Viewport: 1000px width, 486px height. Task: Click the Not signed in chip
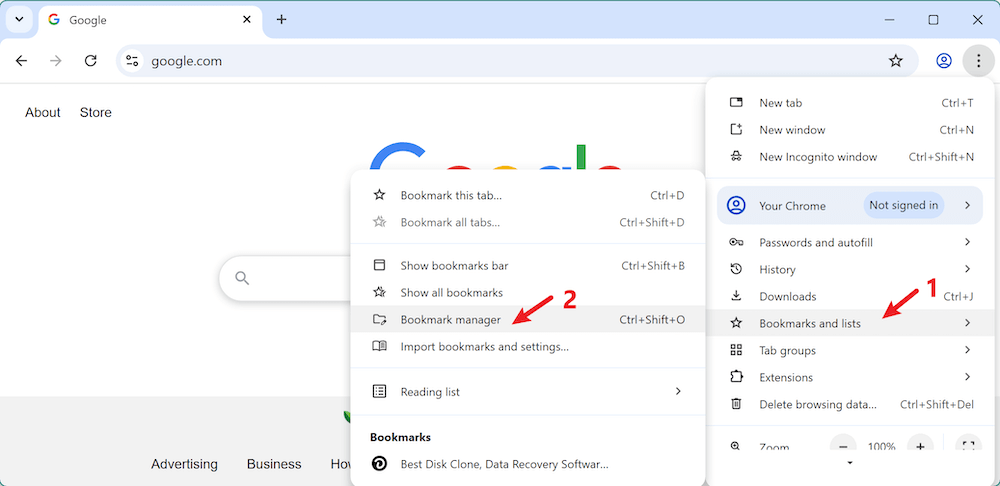pos(904,205)
